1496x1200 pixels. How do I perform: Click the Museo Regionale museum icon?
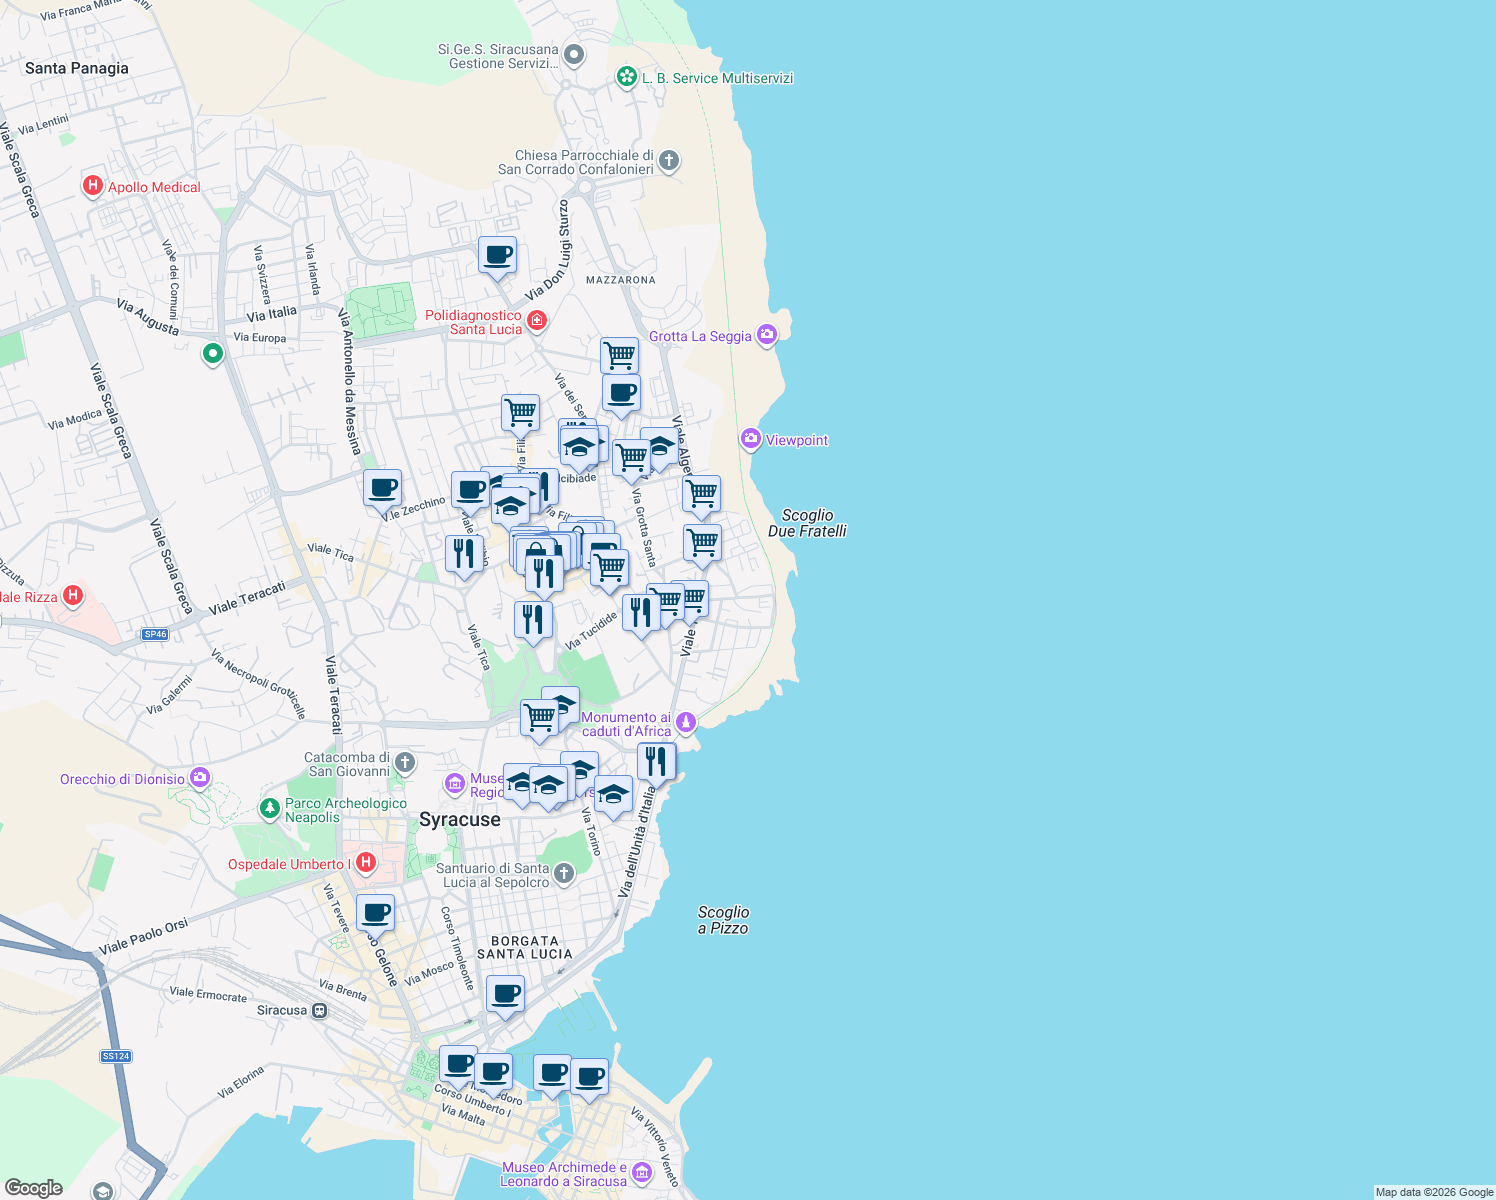456,785
